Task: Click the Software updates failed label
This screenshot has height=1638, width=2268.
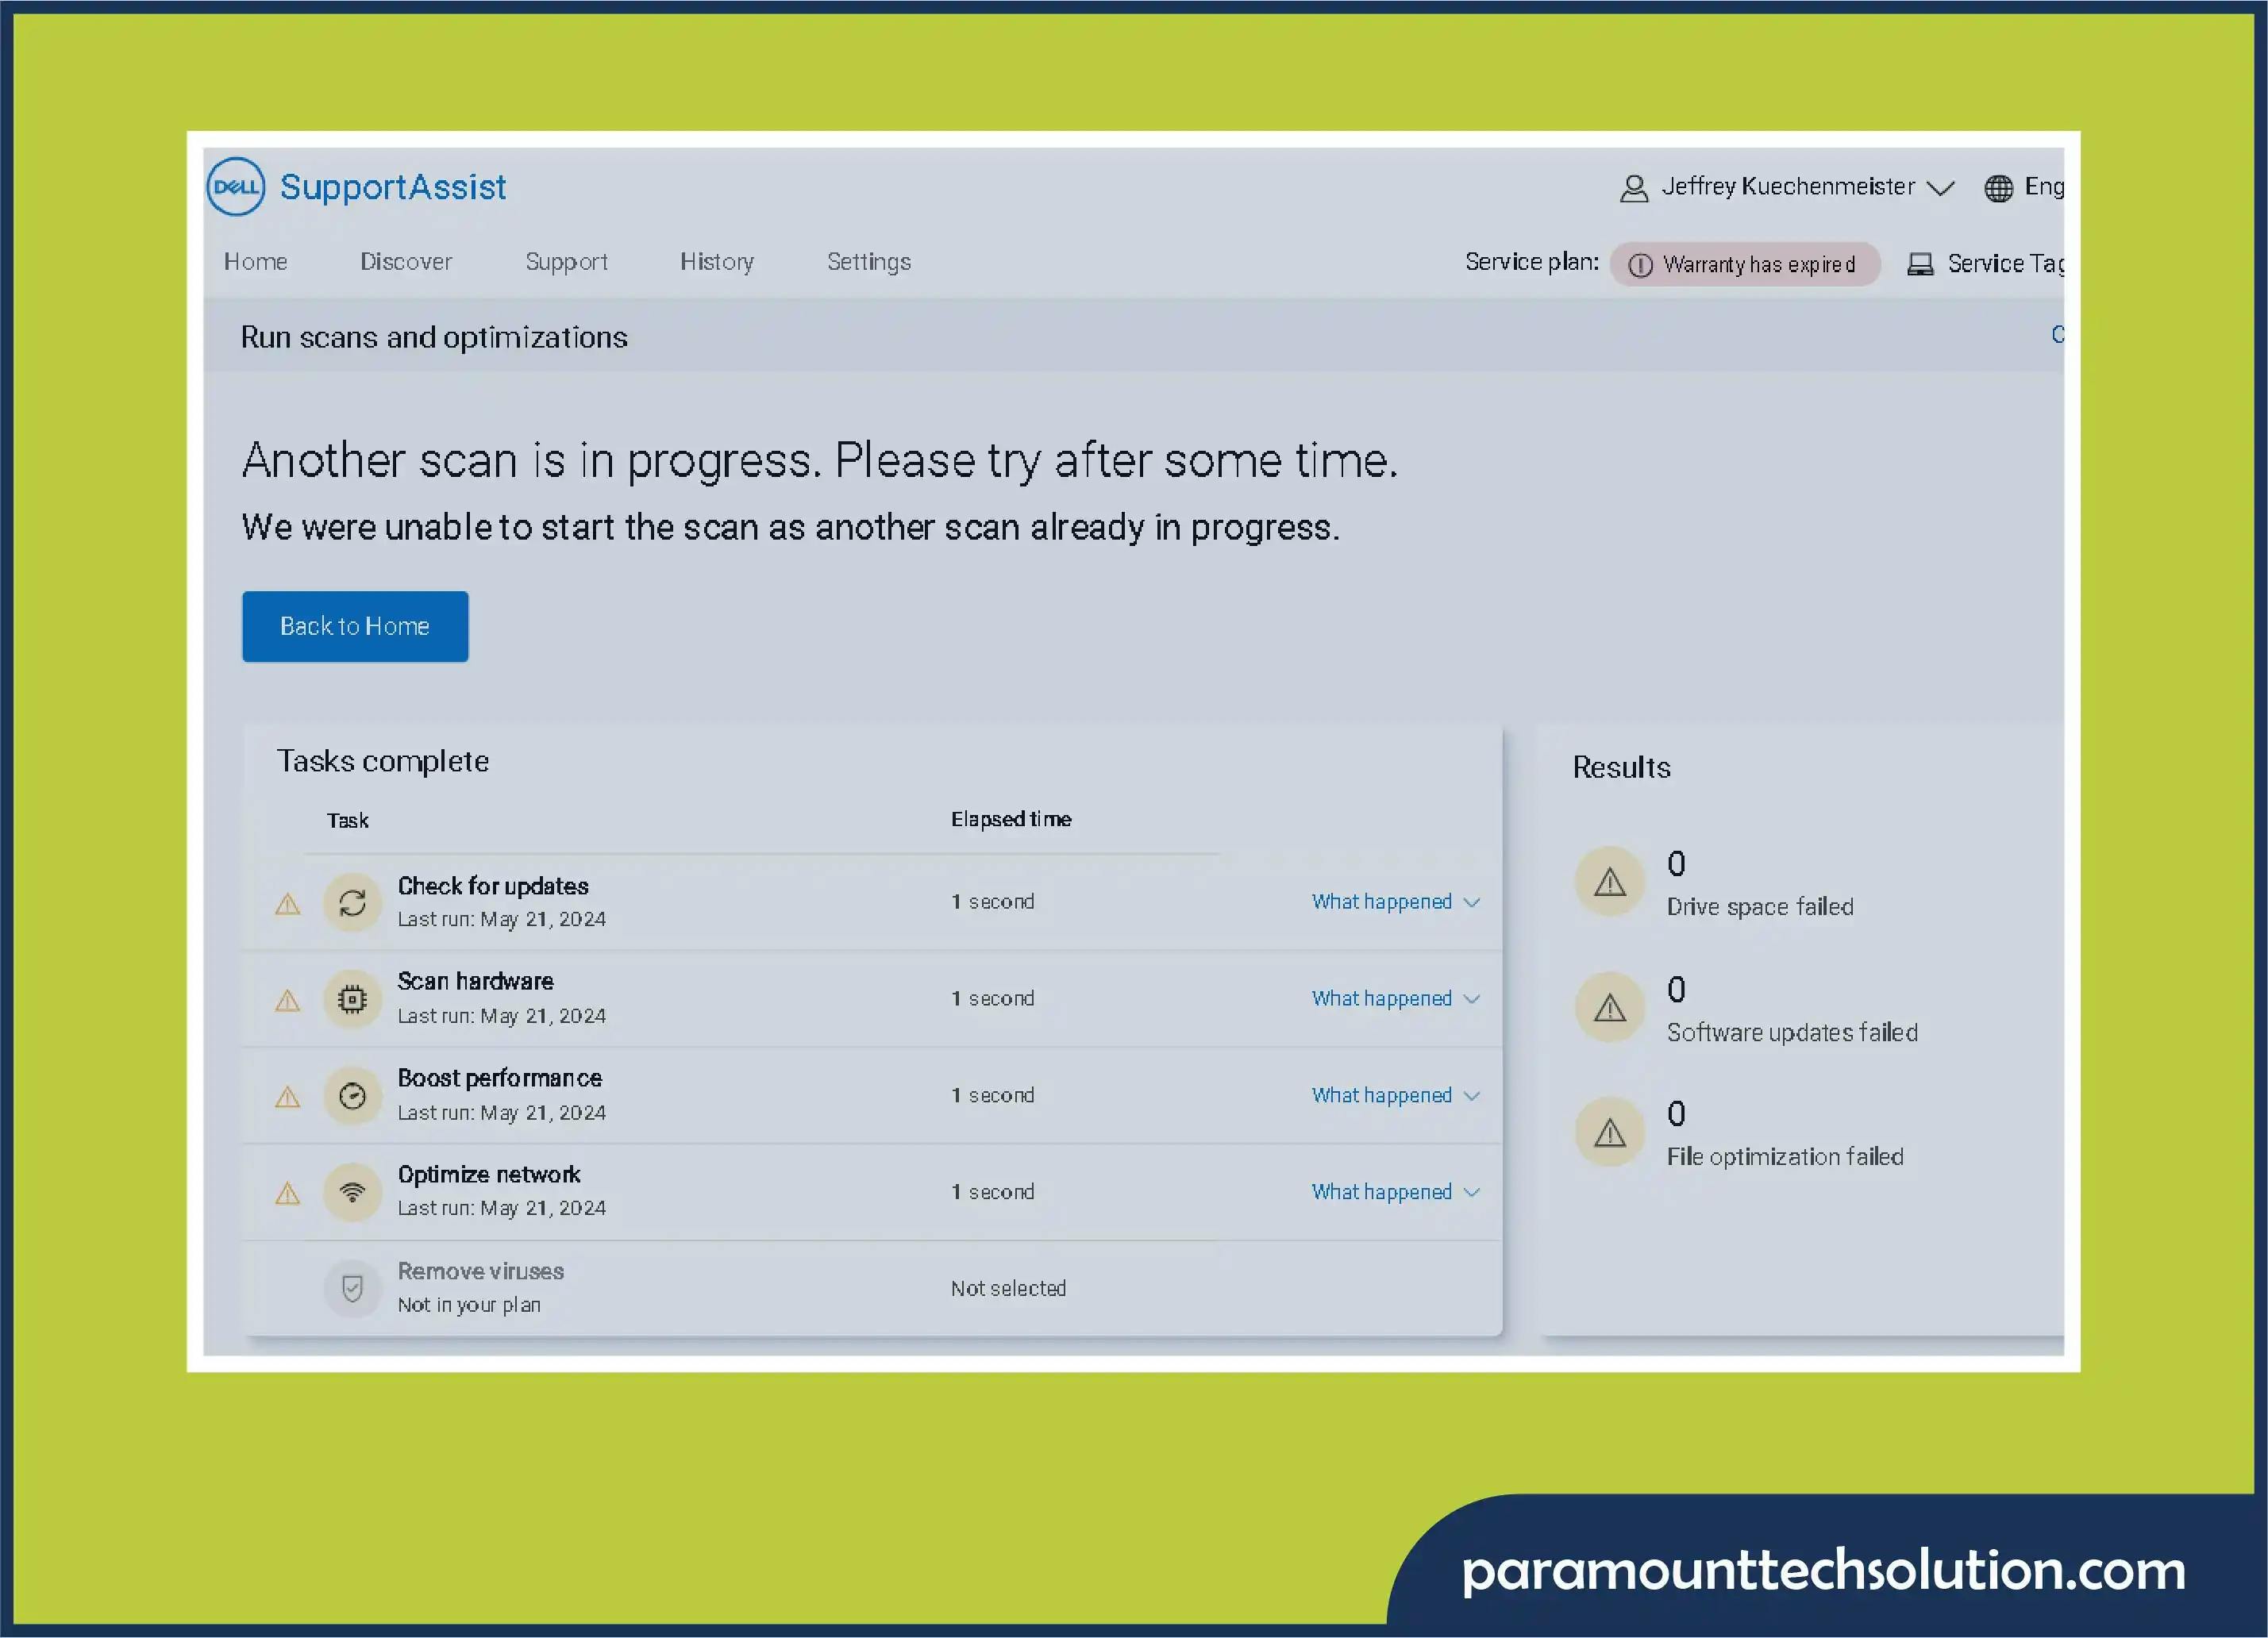Action: click(1792, 1033)
